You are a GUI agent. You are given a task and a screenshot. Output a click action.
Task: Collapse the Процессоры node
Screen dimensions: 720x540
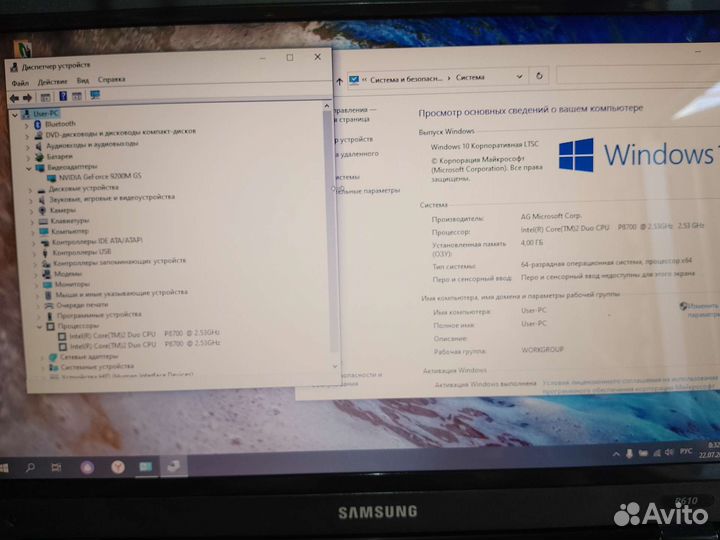[40, 327]
